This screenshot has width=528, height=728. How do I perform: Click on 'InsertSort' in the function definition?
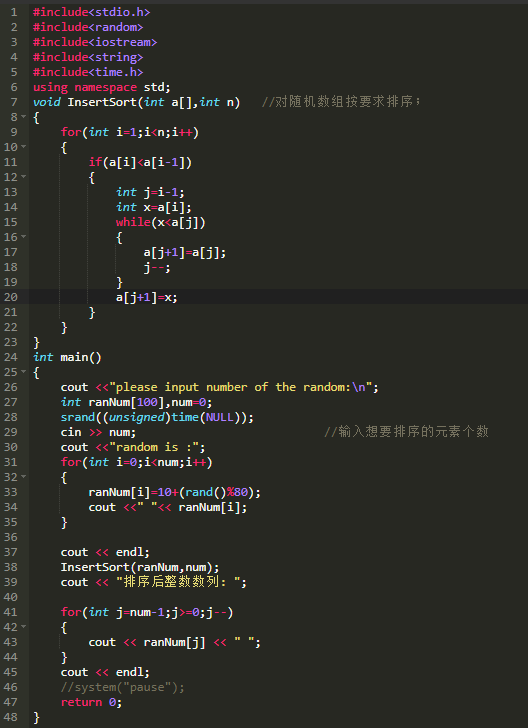click(102, 102)
